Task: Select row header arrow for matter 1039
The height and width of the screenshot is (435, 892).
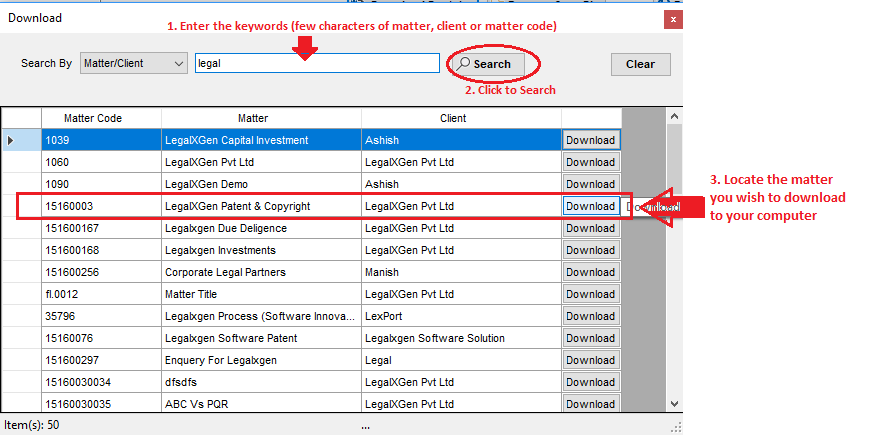Action: tap(11, 140)
